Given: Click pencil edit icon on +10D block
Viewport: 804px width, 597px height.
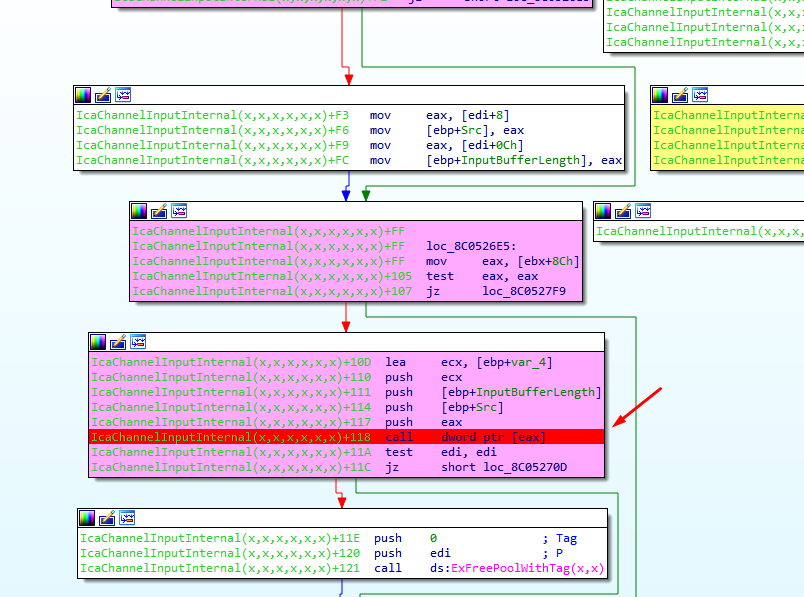Looking at the screenshot, I should (x=118, y=342).
